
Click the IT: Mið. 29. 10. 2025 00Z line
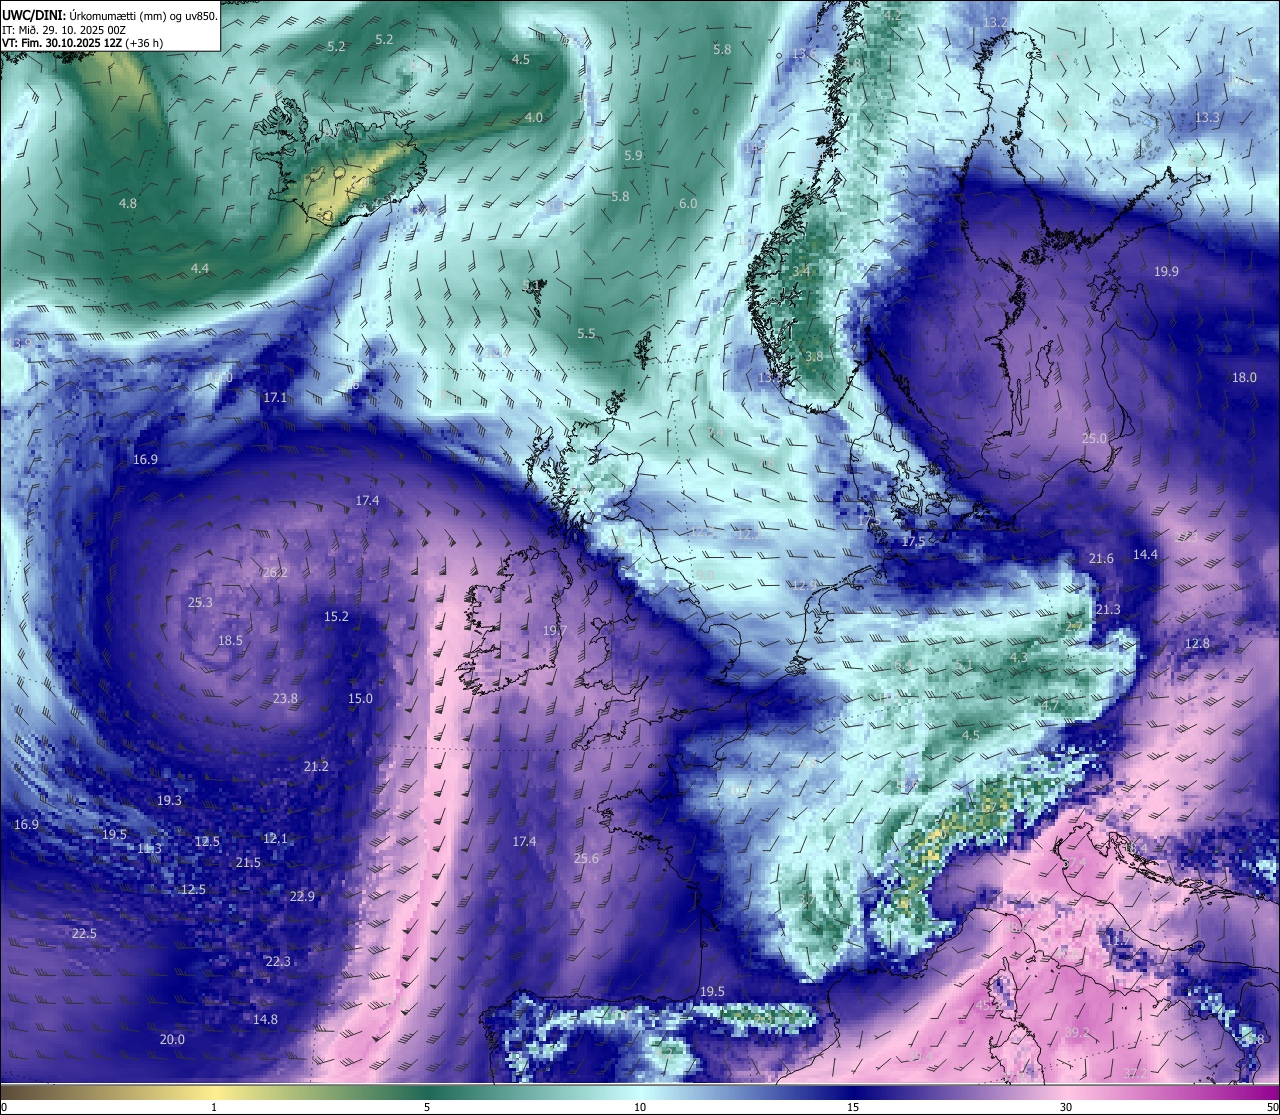64,30
